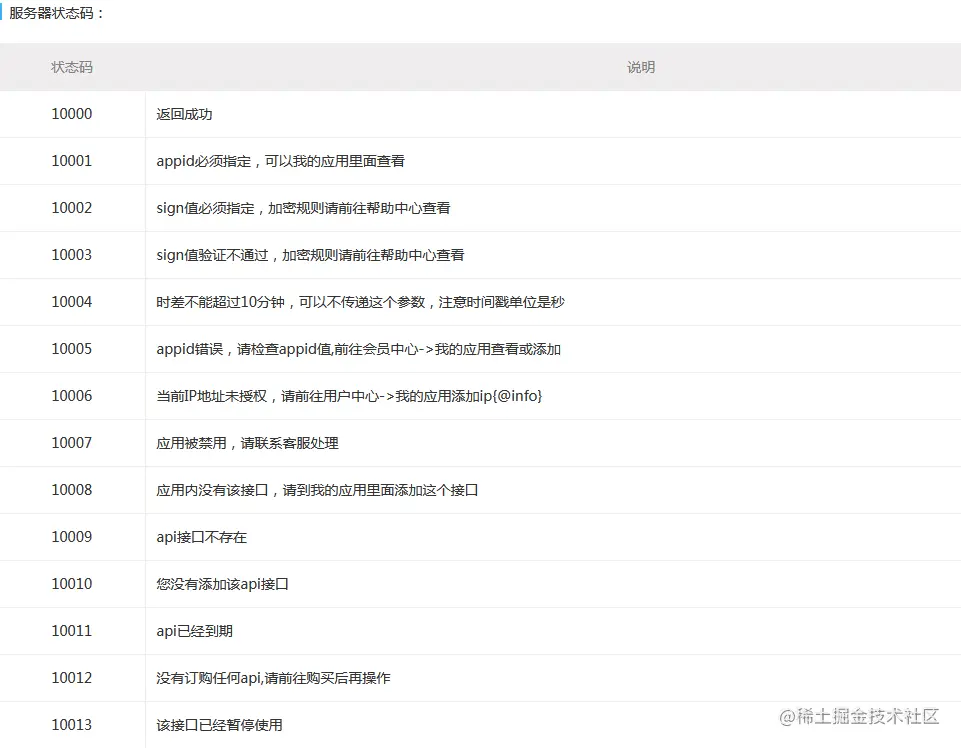
Task: Select status code 10003 cell
Action: [x=72, y=255]
